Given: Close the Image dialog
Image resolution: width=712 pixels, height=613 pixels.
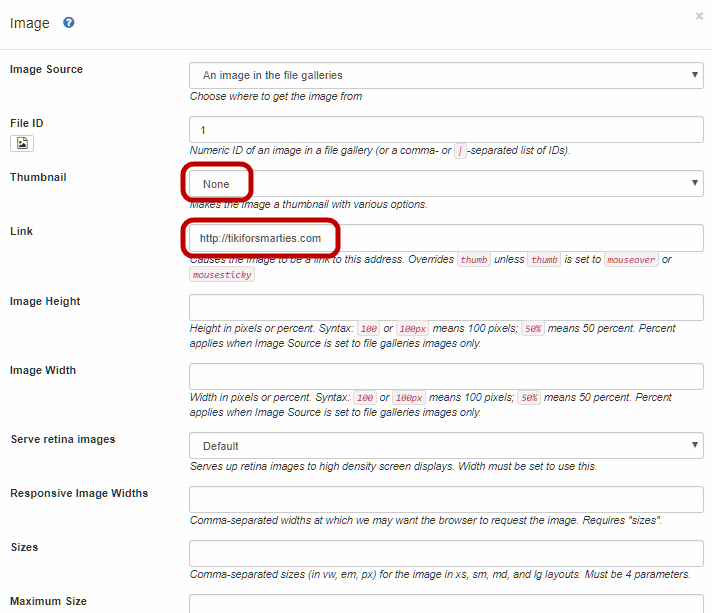Looking at the screenshot, I should 699,16.
